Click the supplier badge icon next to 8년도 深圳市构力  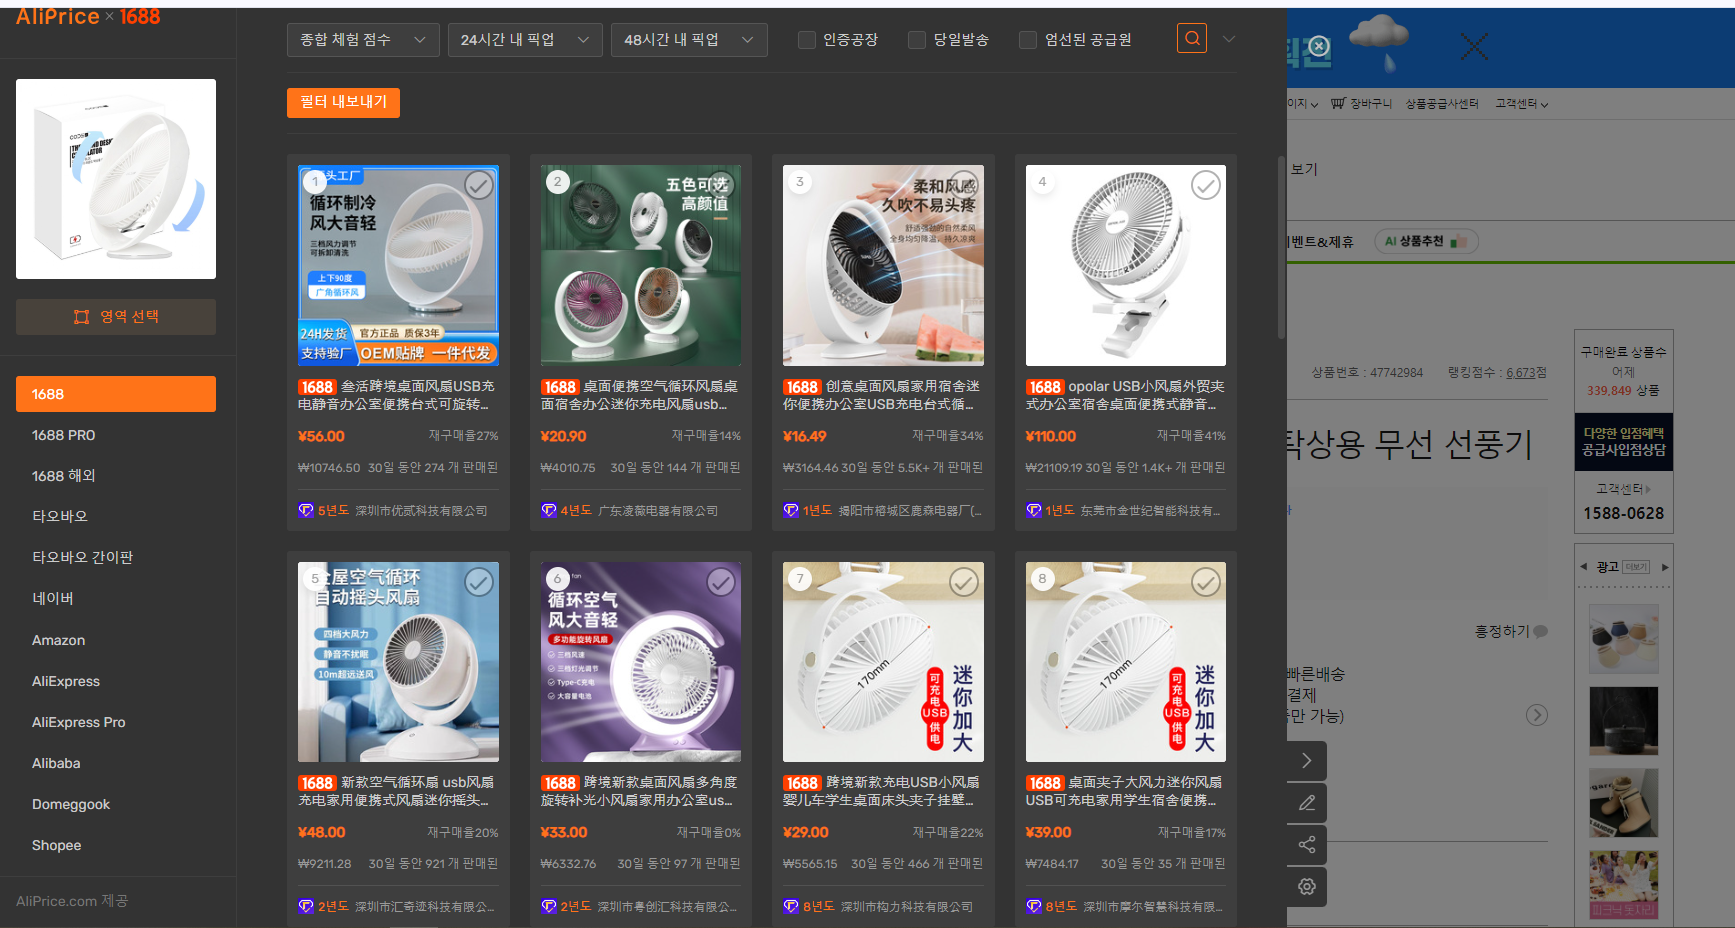pos(791,906)
